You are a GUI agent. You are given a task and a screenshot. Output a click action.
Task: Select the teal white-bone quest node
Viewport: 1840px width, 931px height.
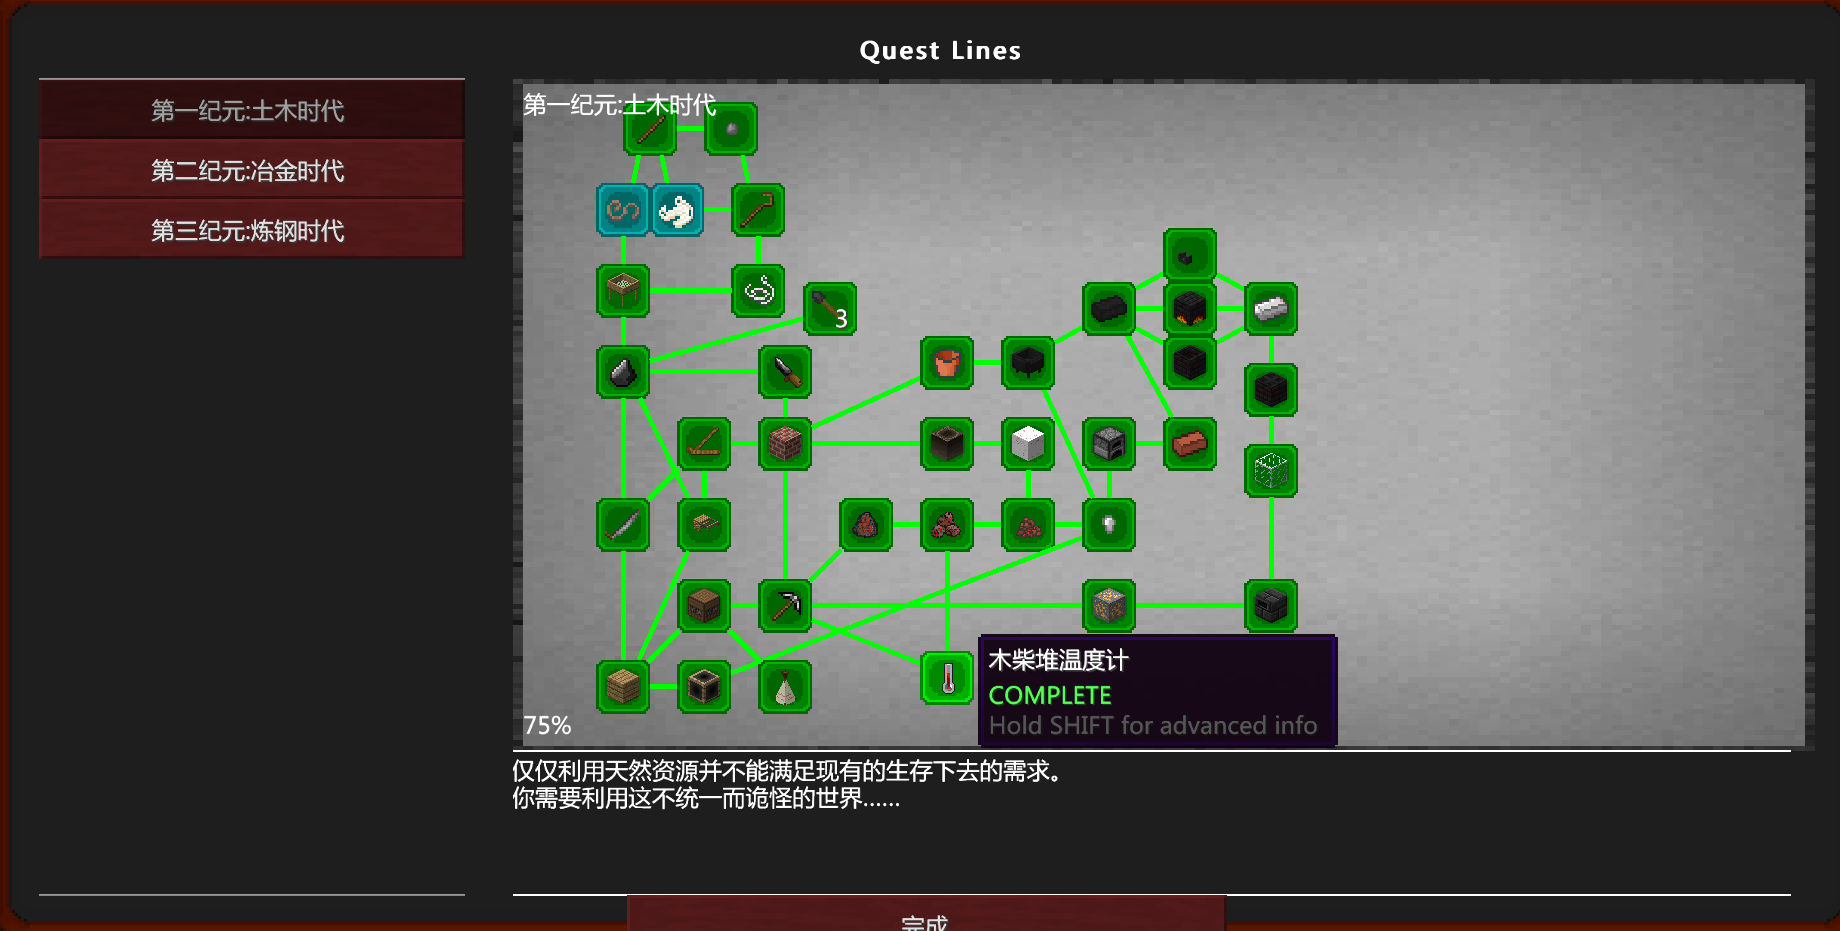677,210
